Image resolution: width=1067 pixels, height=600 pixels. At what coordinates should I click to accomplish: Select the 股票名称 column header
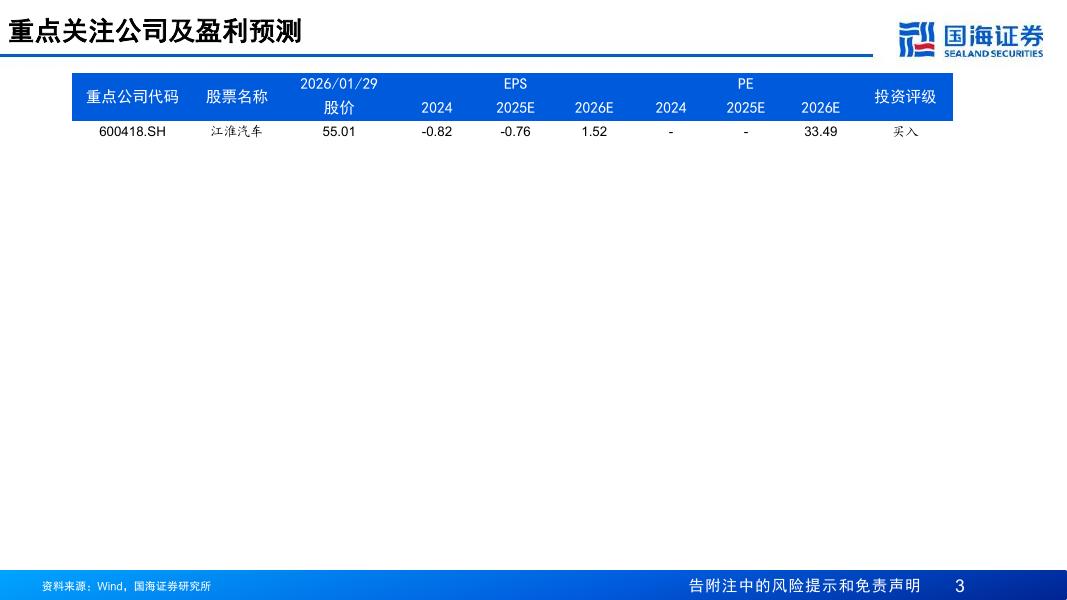tap(237, 97)
